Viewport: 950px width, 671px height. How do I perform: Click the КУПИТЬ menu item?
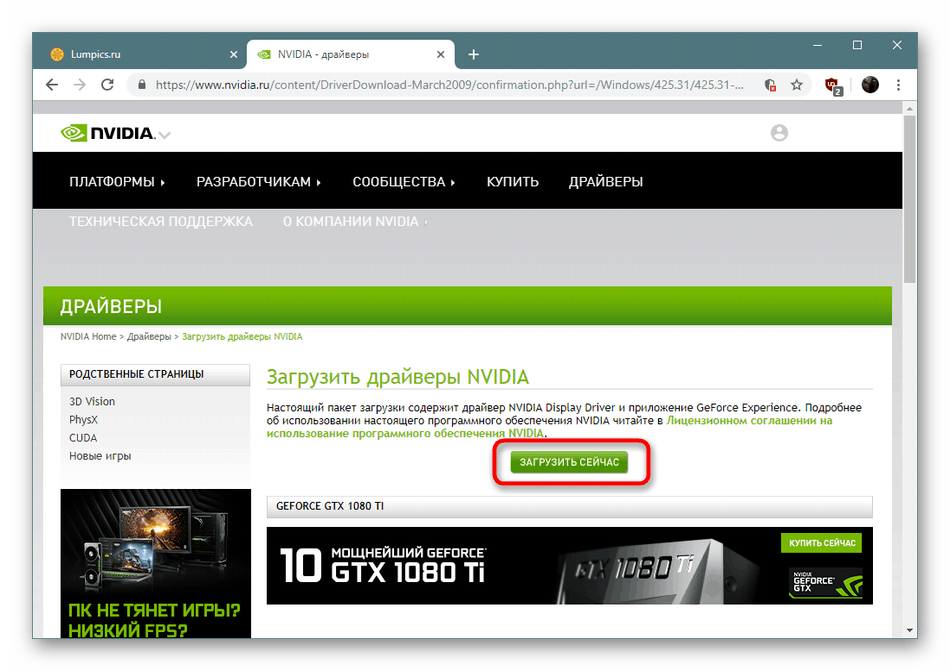513,182
